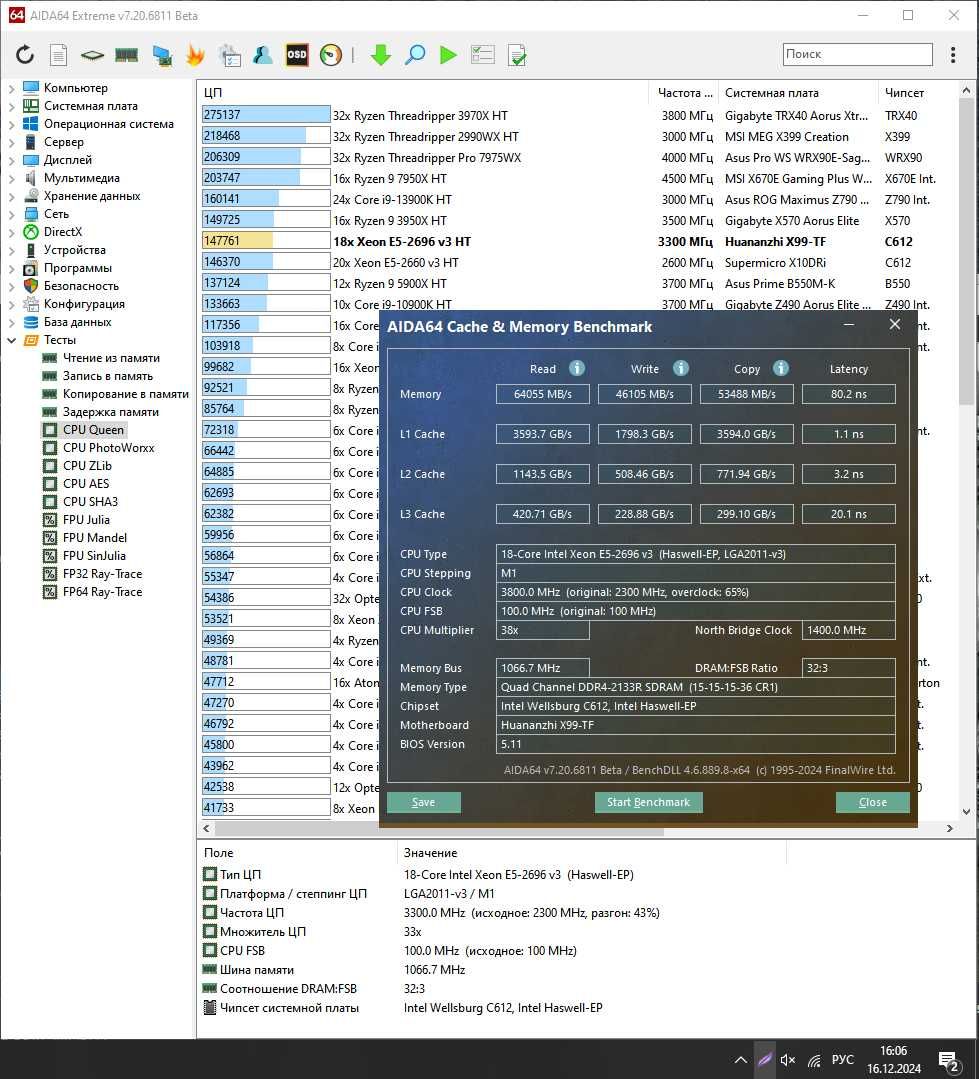This screenshot has height=1079, width=979.
Task: Expand the Дисплей tree node
Action: pyautogui.click(x=11, y=160)
